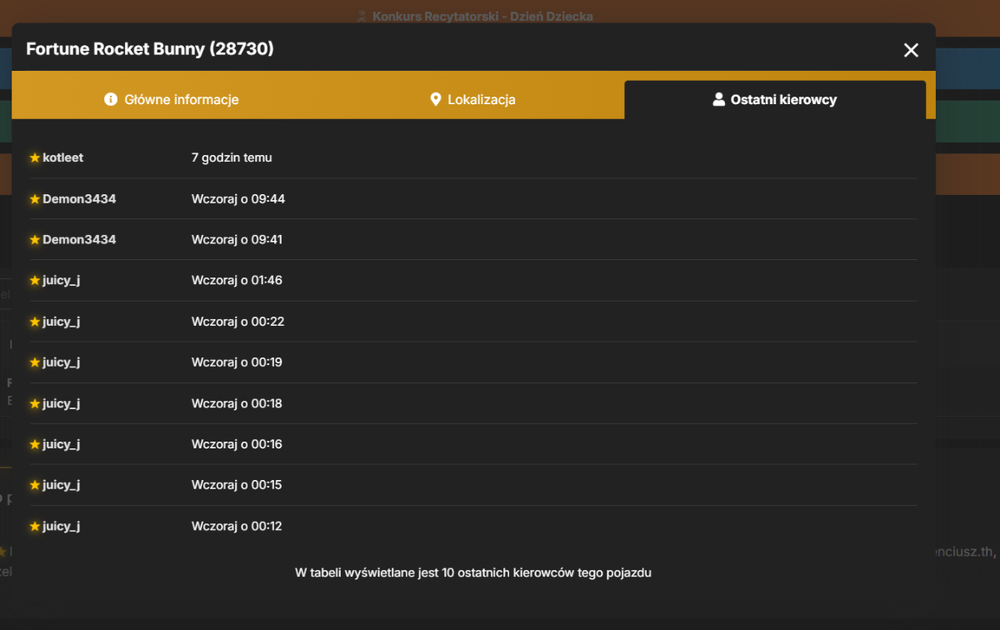
Task: Click juicy_j in the 00:22 row
Action: (61, 322)
